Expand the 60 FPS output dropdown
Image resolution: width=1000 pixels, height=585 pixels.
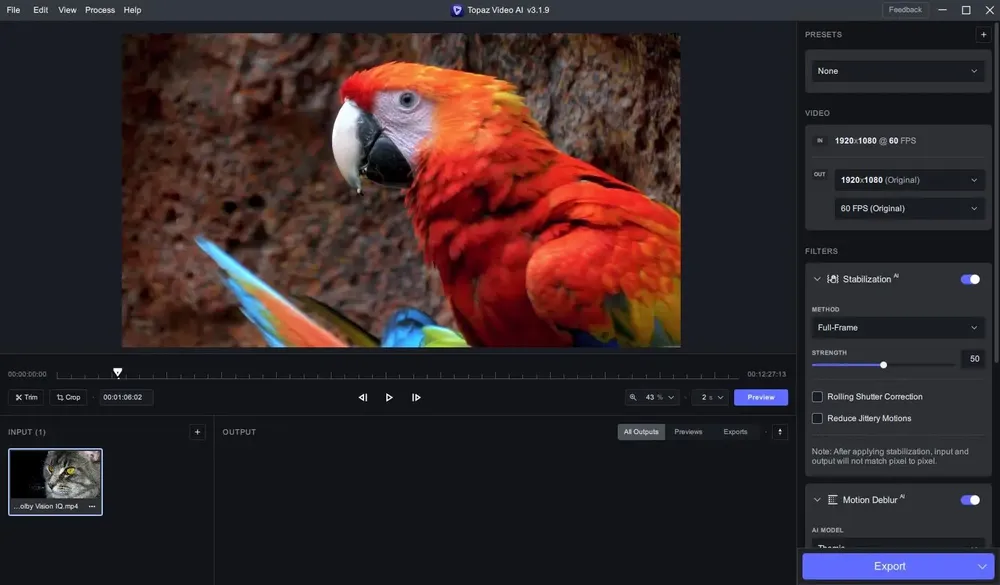(x=909, y=209)
